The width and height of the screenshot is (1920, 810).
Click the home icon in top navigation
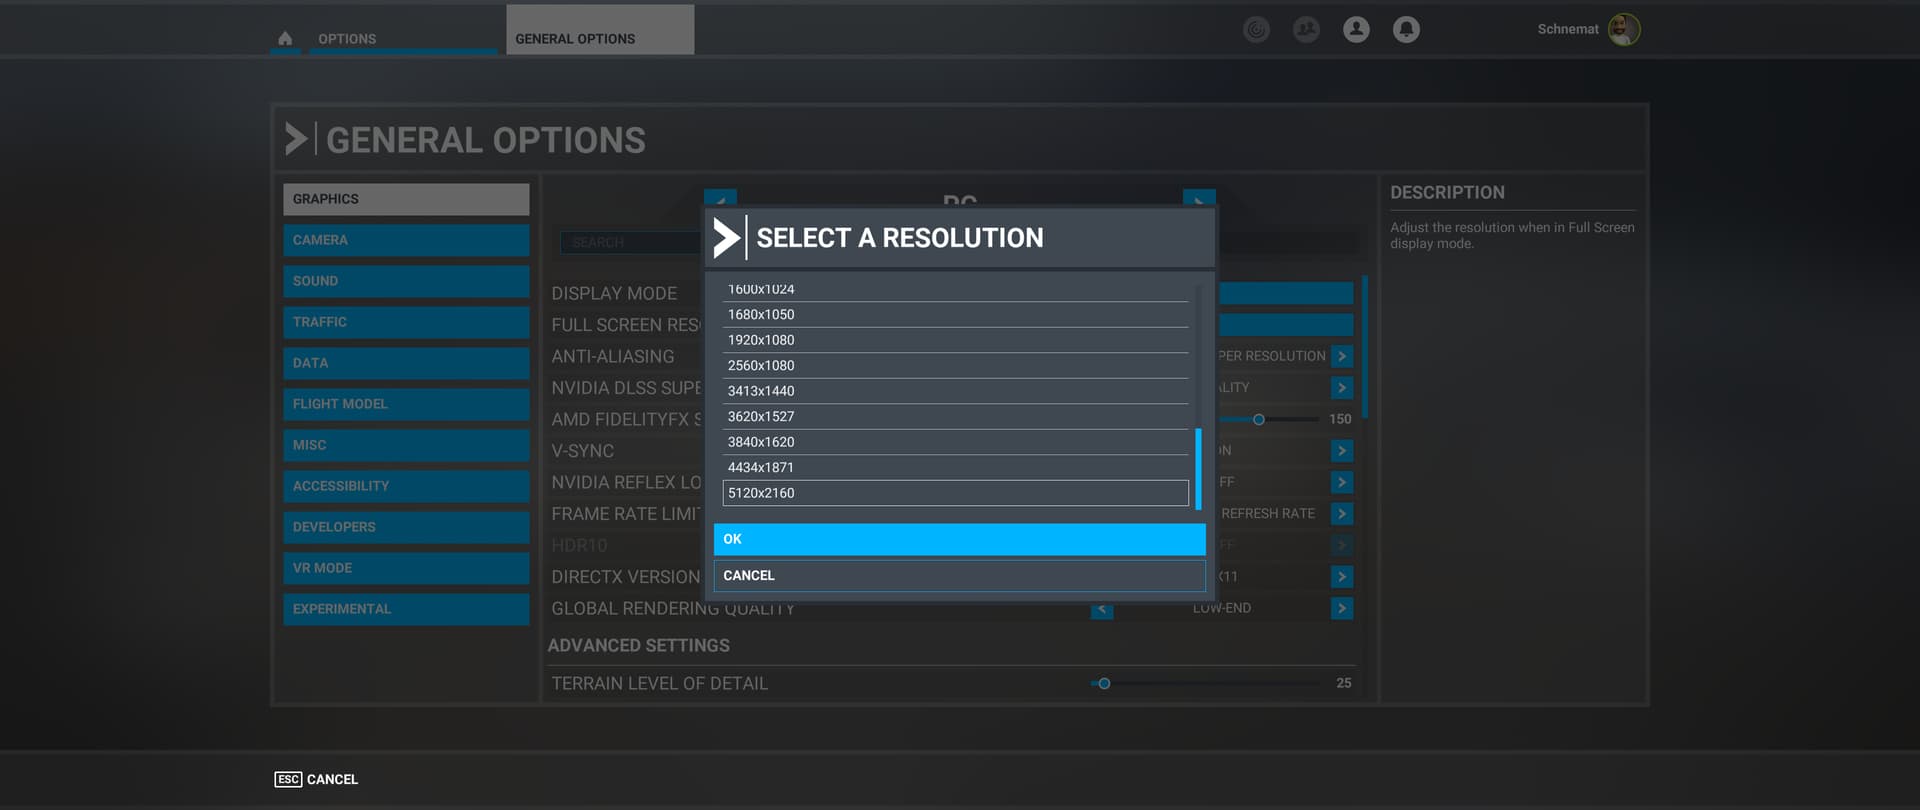click(x=285, y=38)
